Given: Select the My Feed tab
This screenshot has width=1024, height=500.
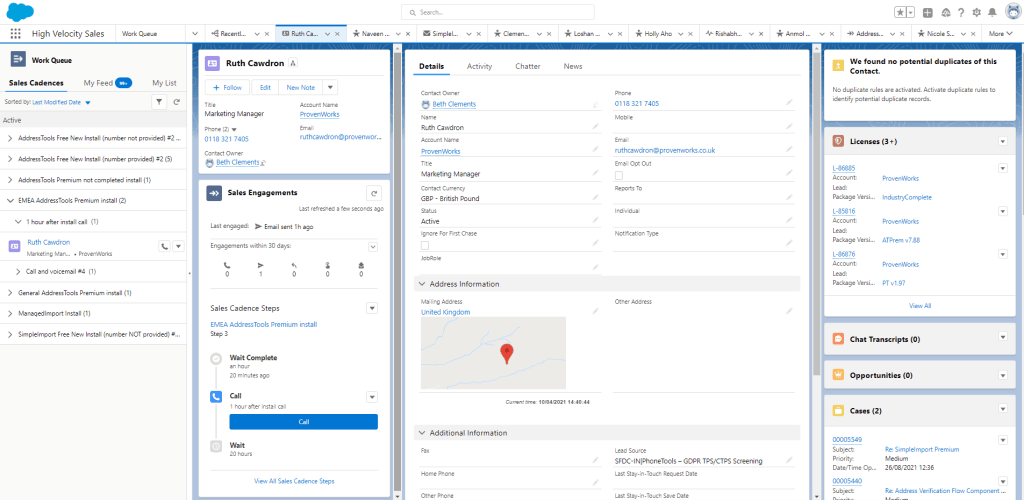Looking at the screenshot, I should (x=107, y=83).
